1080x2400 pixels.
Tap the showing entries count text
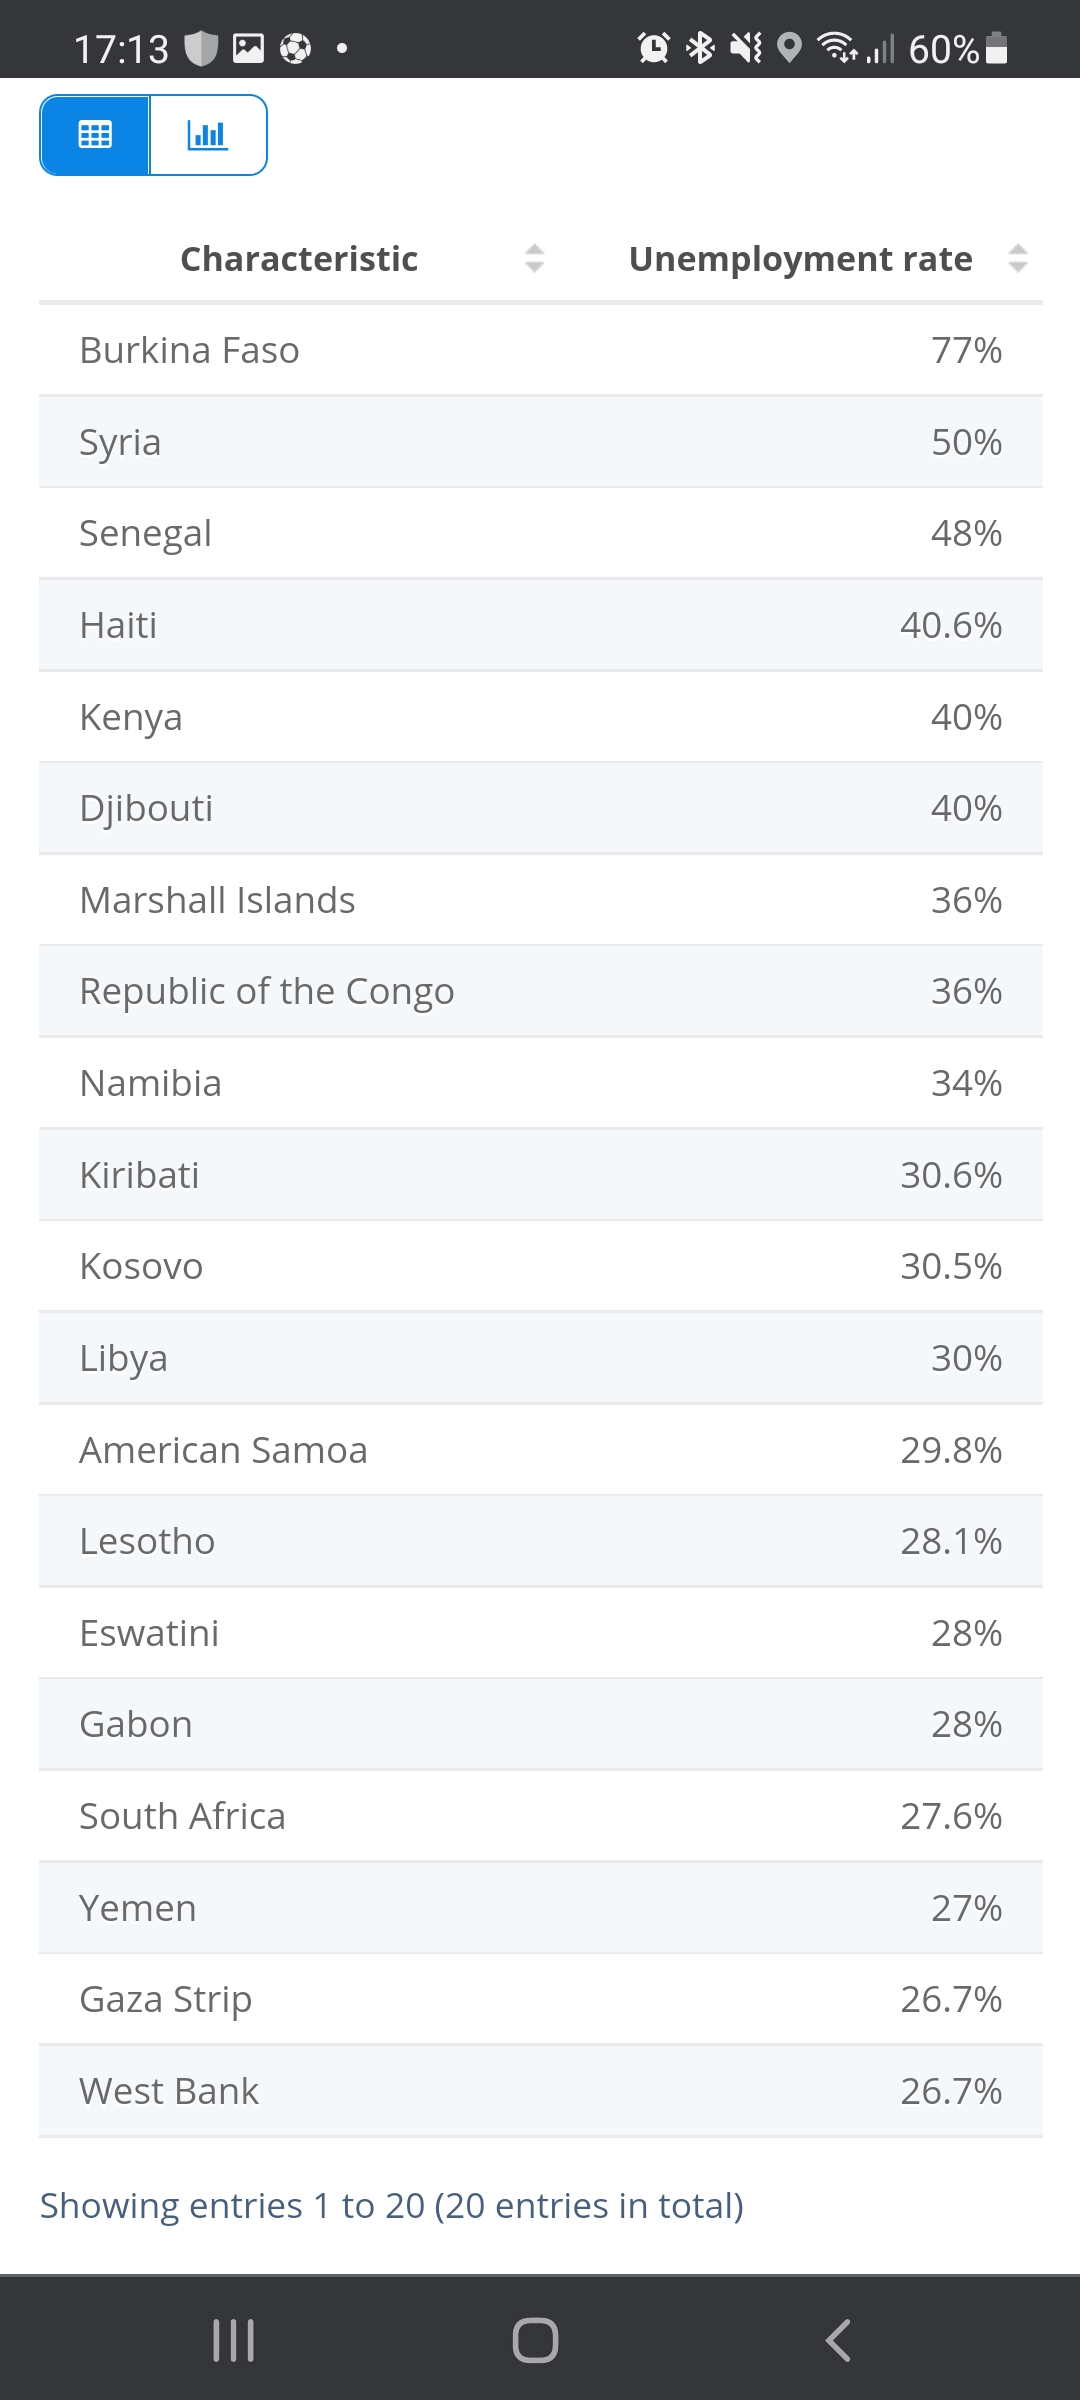click(x=391, y=2205)
